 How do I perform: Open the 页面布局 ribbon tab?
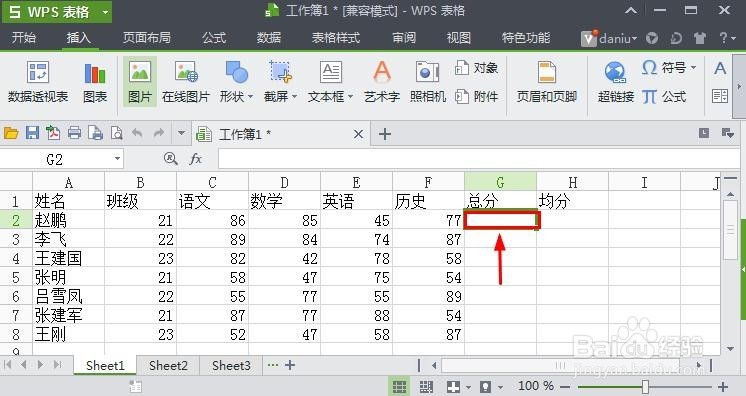(147, 38)
